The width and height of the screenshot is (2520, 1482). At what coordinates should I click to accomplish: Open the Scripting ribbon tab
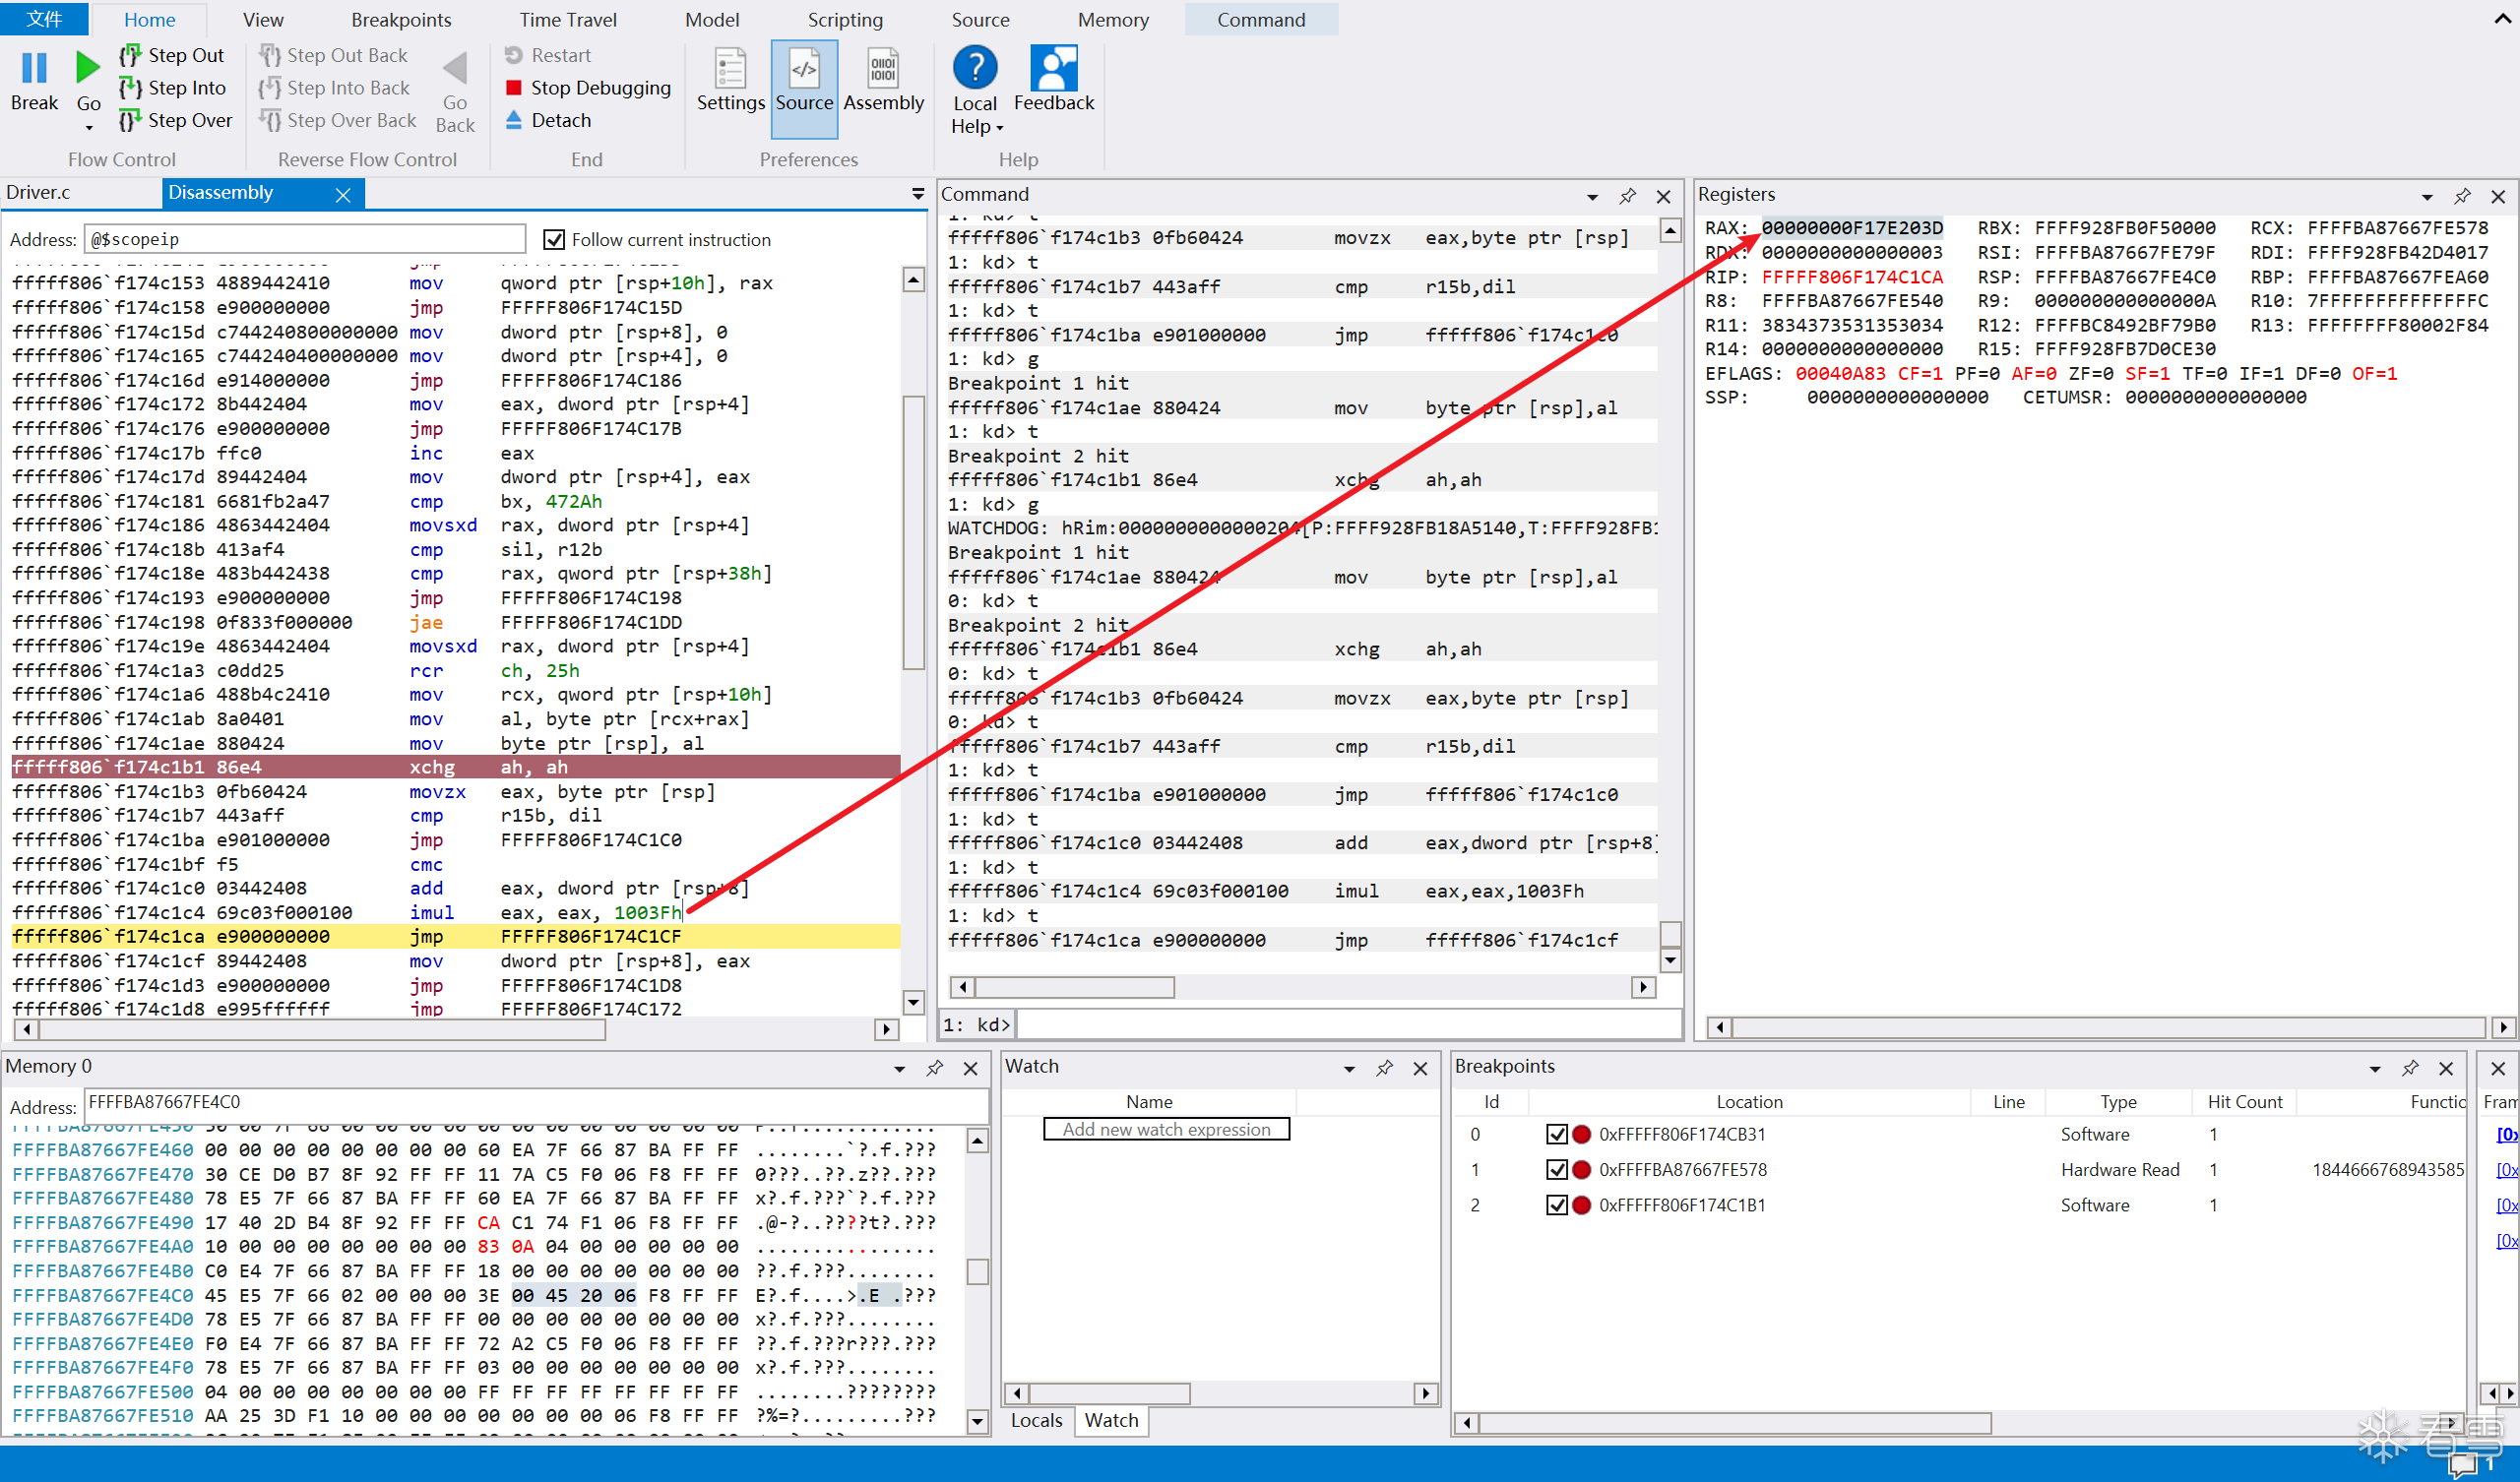[x=845, y=19]
